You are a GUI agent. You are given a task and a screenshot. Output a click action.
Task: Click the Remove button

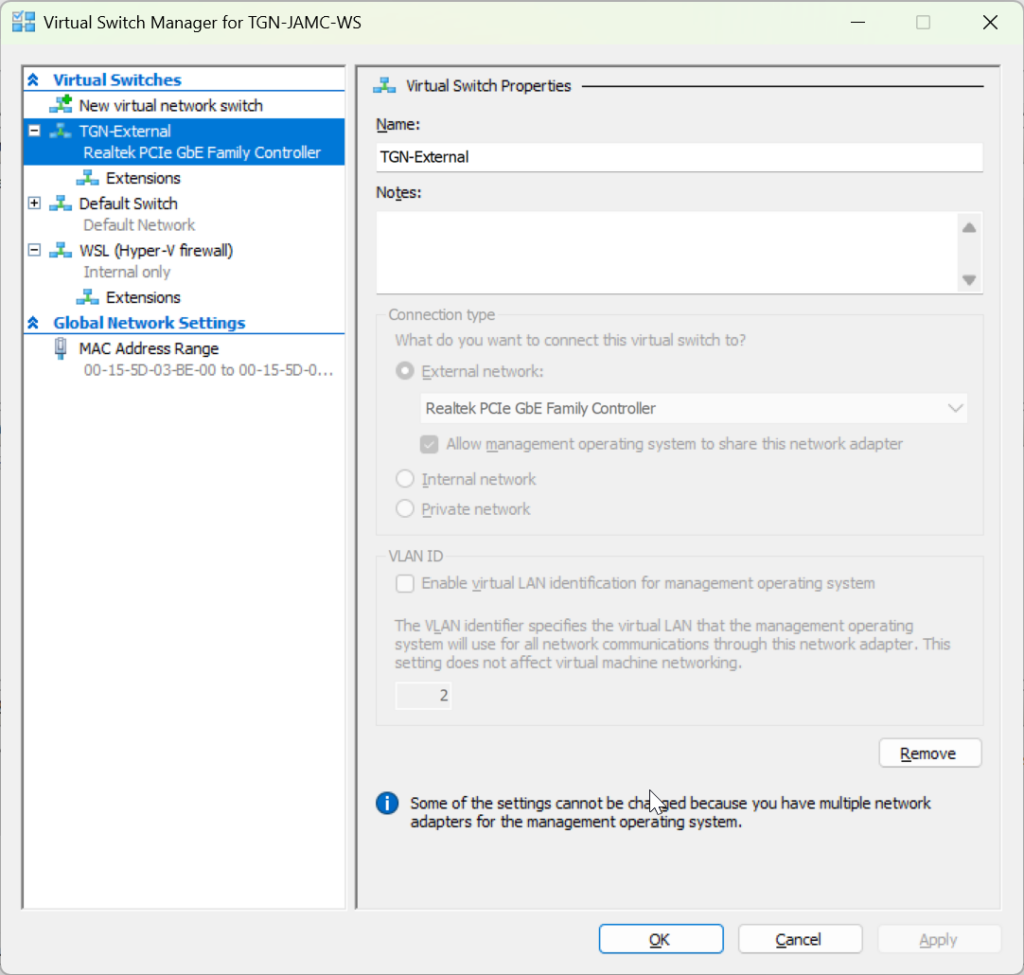[929, 753]
